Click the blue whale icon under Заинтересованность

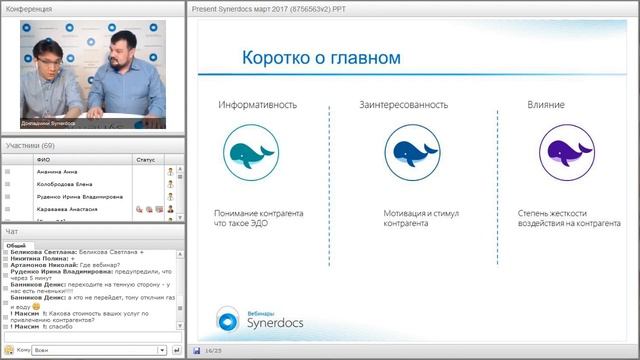413,153
